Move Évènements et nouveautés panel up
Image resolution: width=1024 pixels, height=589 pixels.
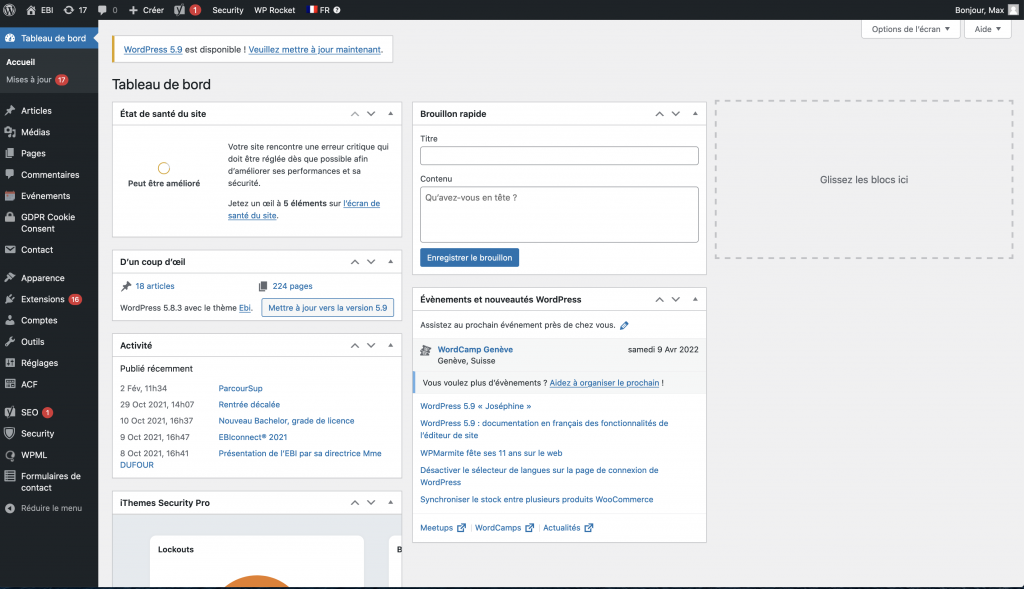click(x=660, y=299)
